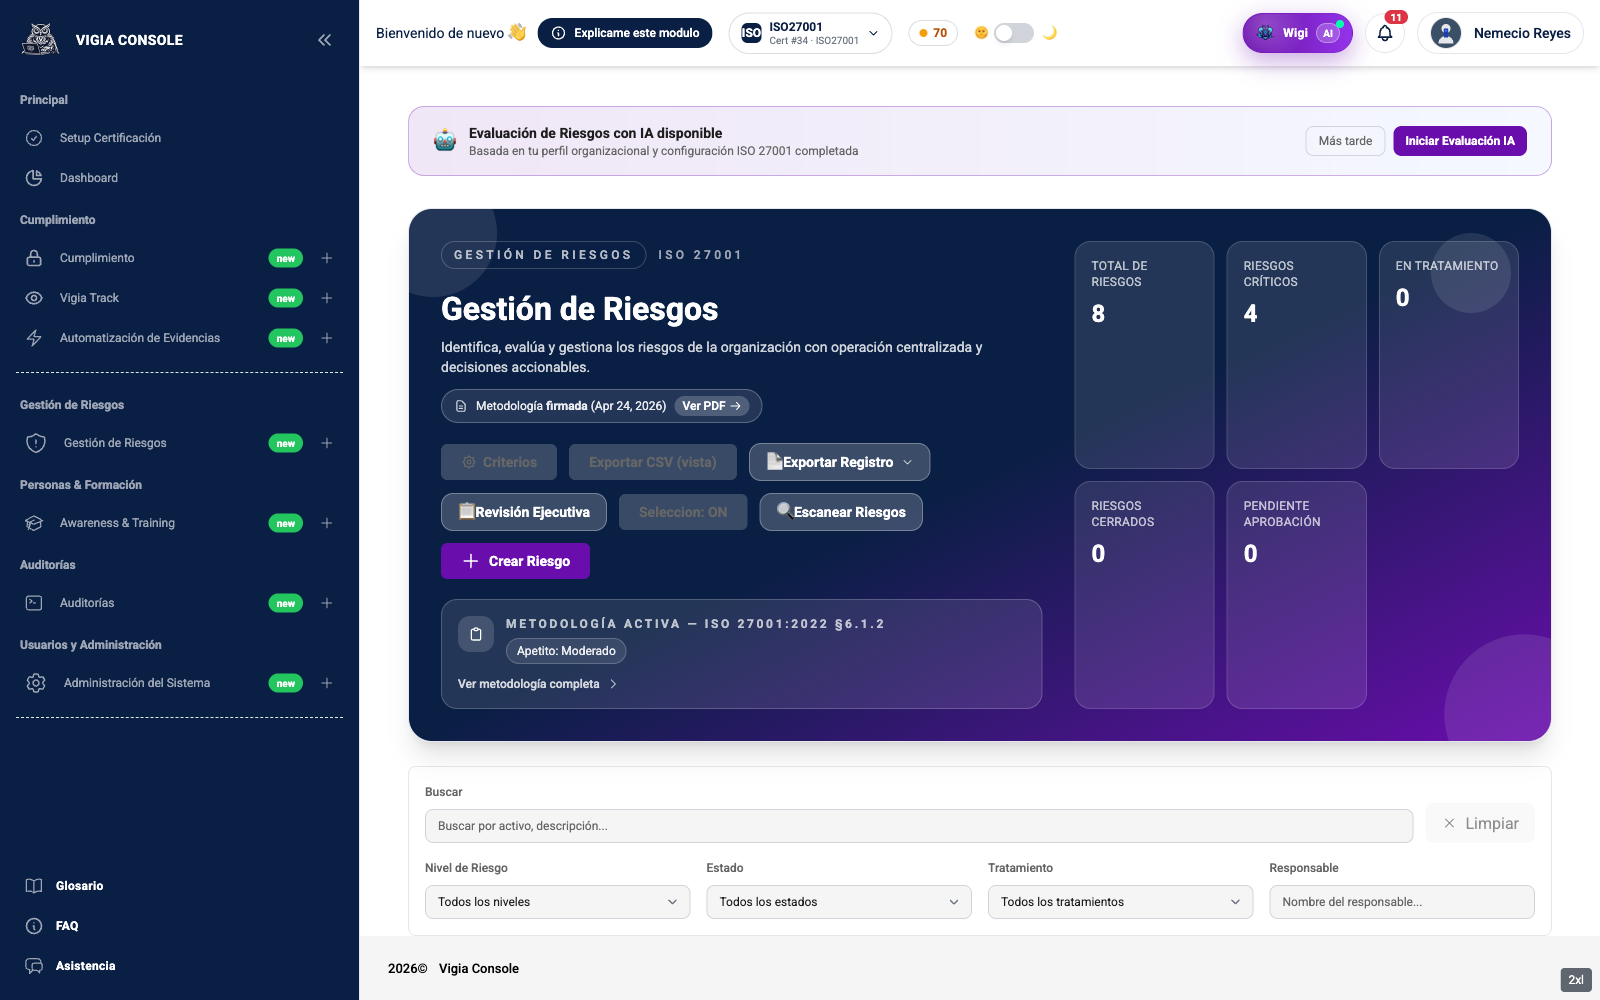Screen dimensions: 1600x1000
Task: Click the Awareness & Training graduation icon
Action: tap(34, 523)
